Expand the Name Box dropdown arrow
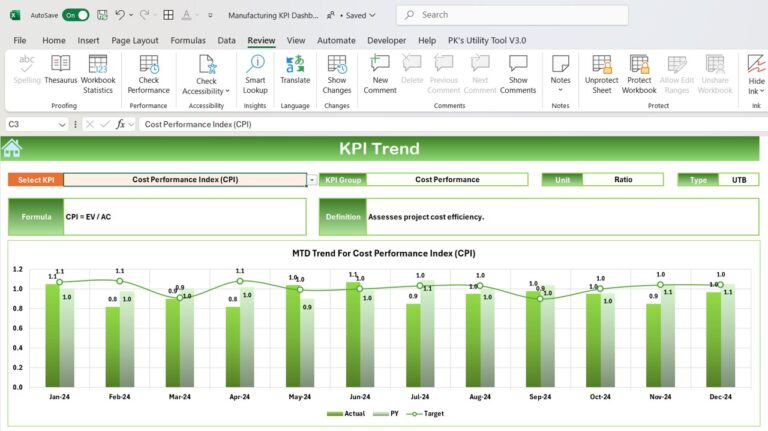Viewport: 768px width, 431px height. (62, 125)
